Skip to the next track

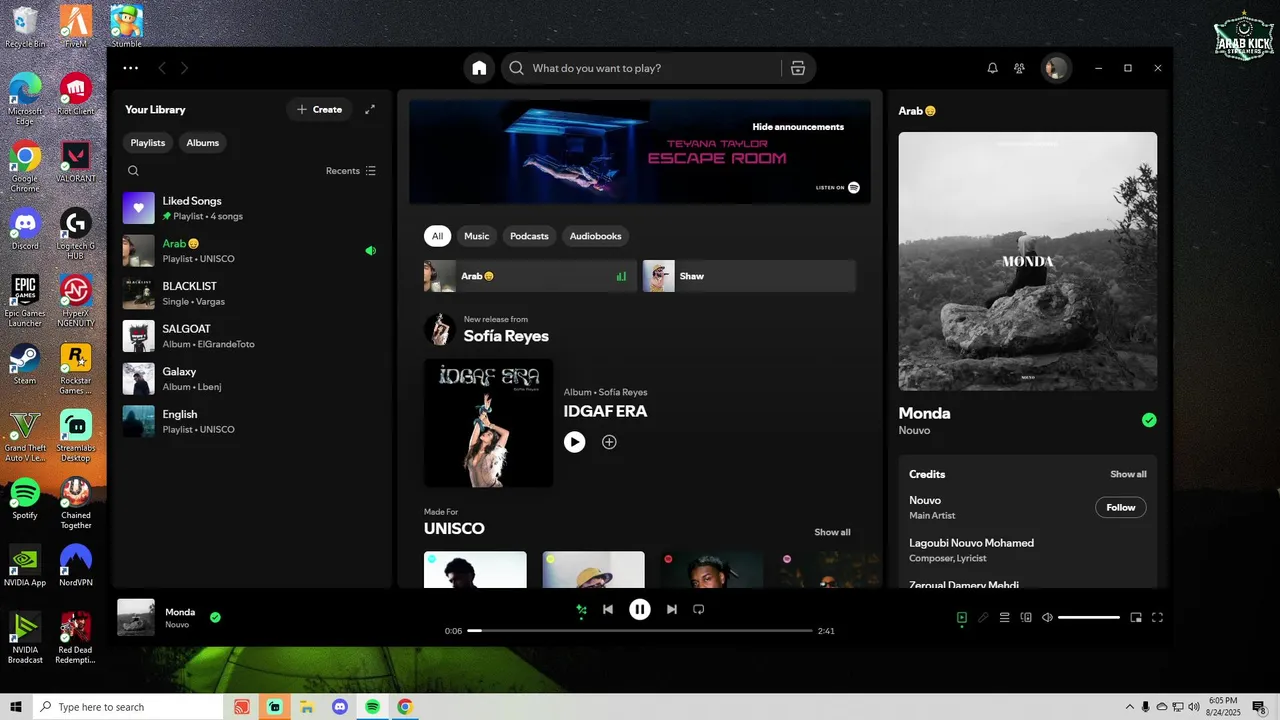672,609
